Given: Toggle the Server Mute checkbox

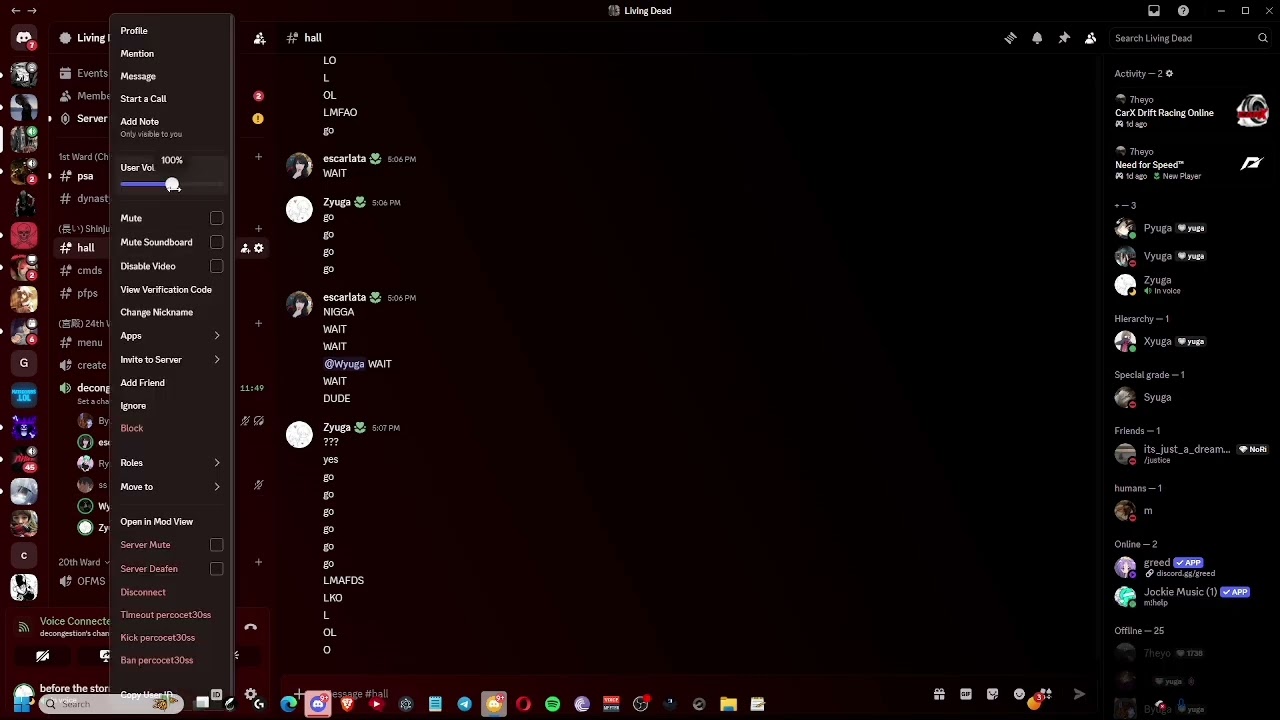Looking at the screenshot, I should (216, 545).
